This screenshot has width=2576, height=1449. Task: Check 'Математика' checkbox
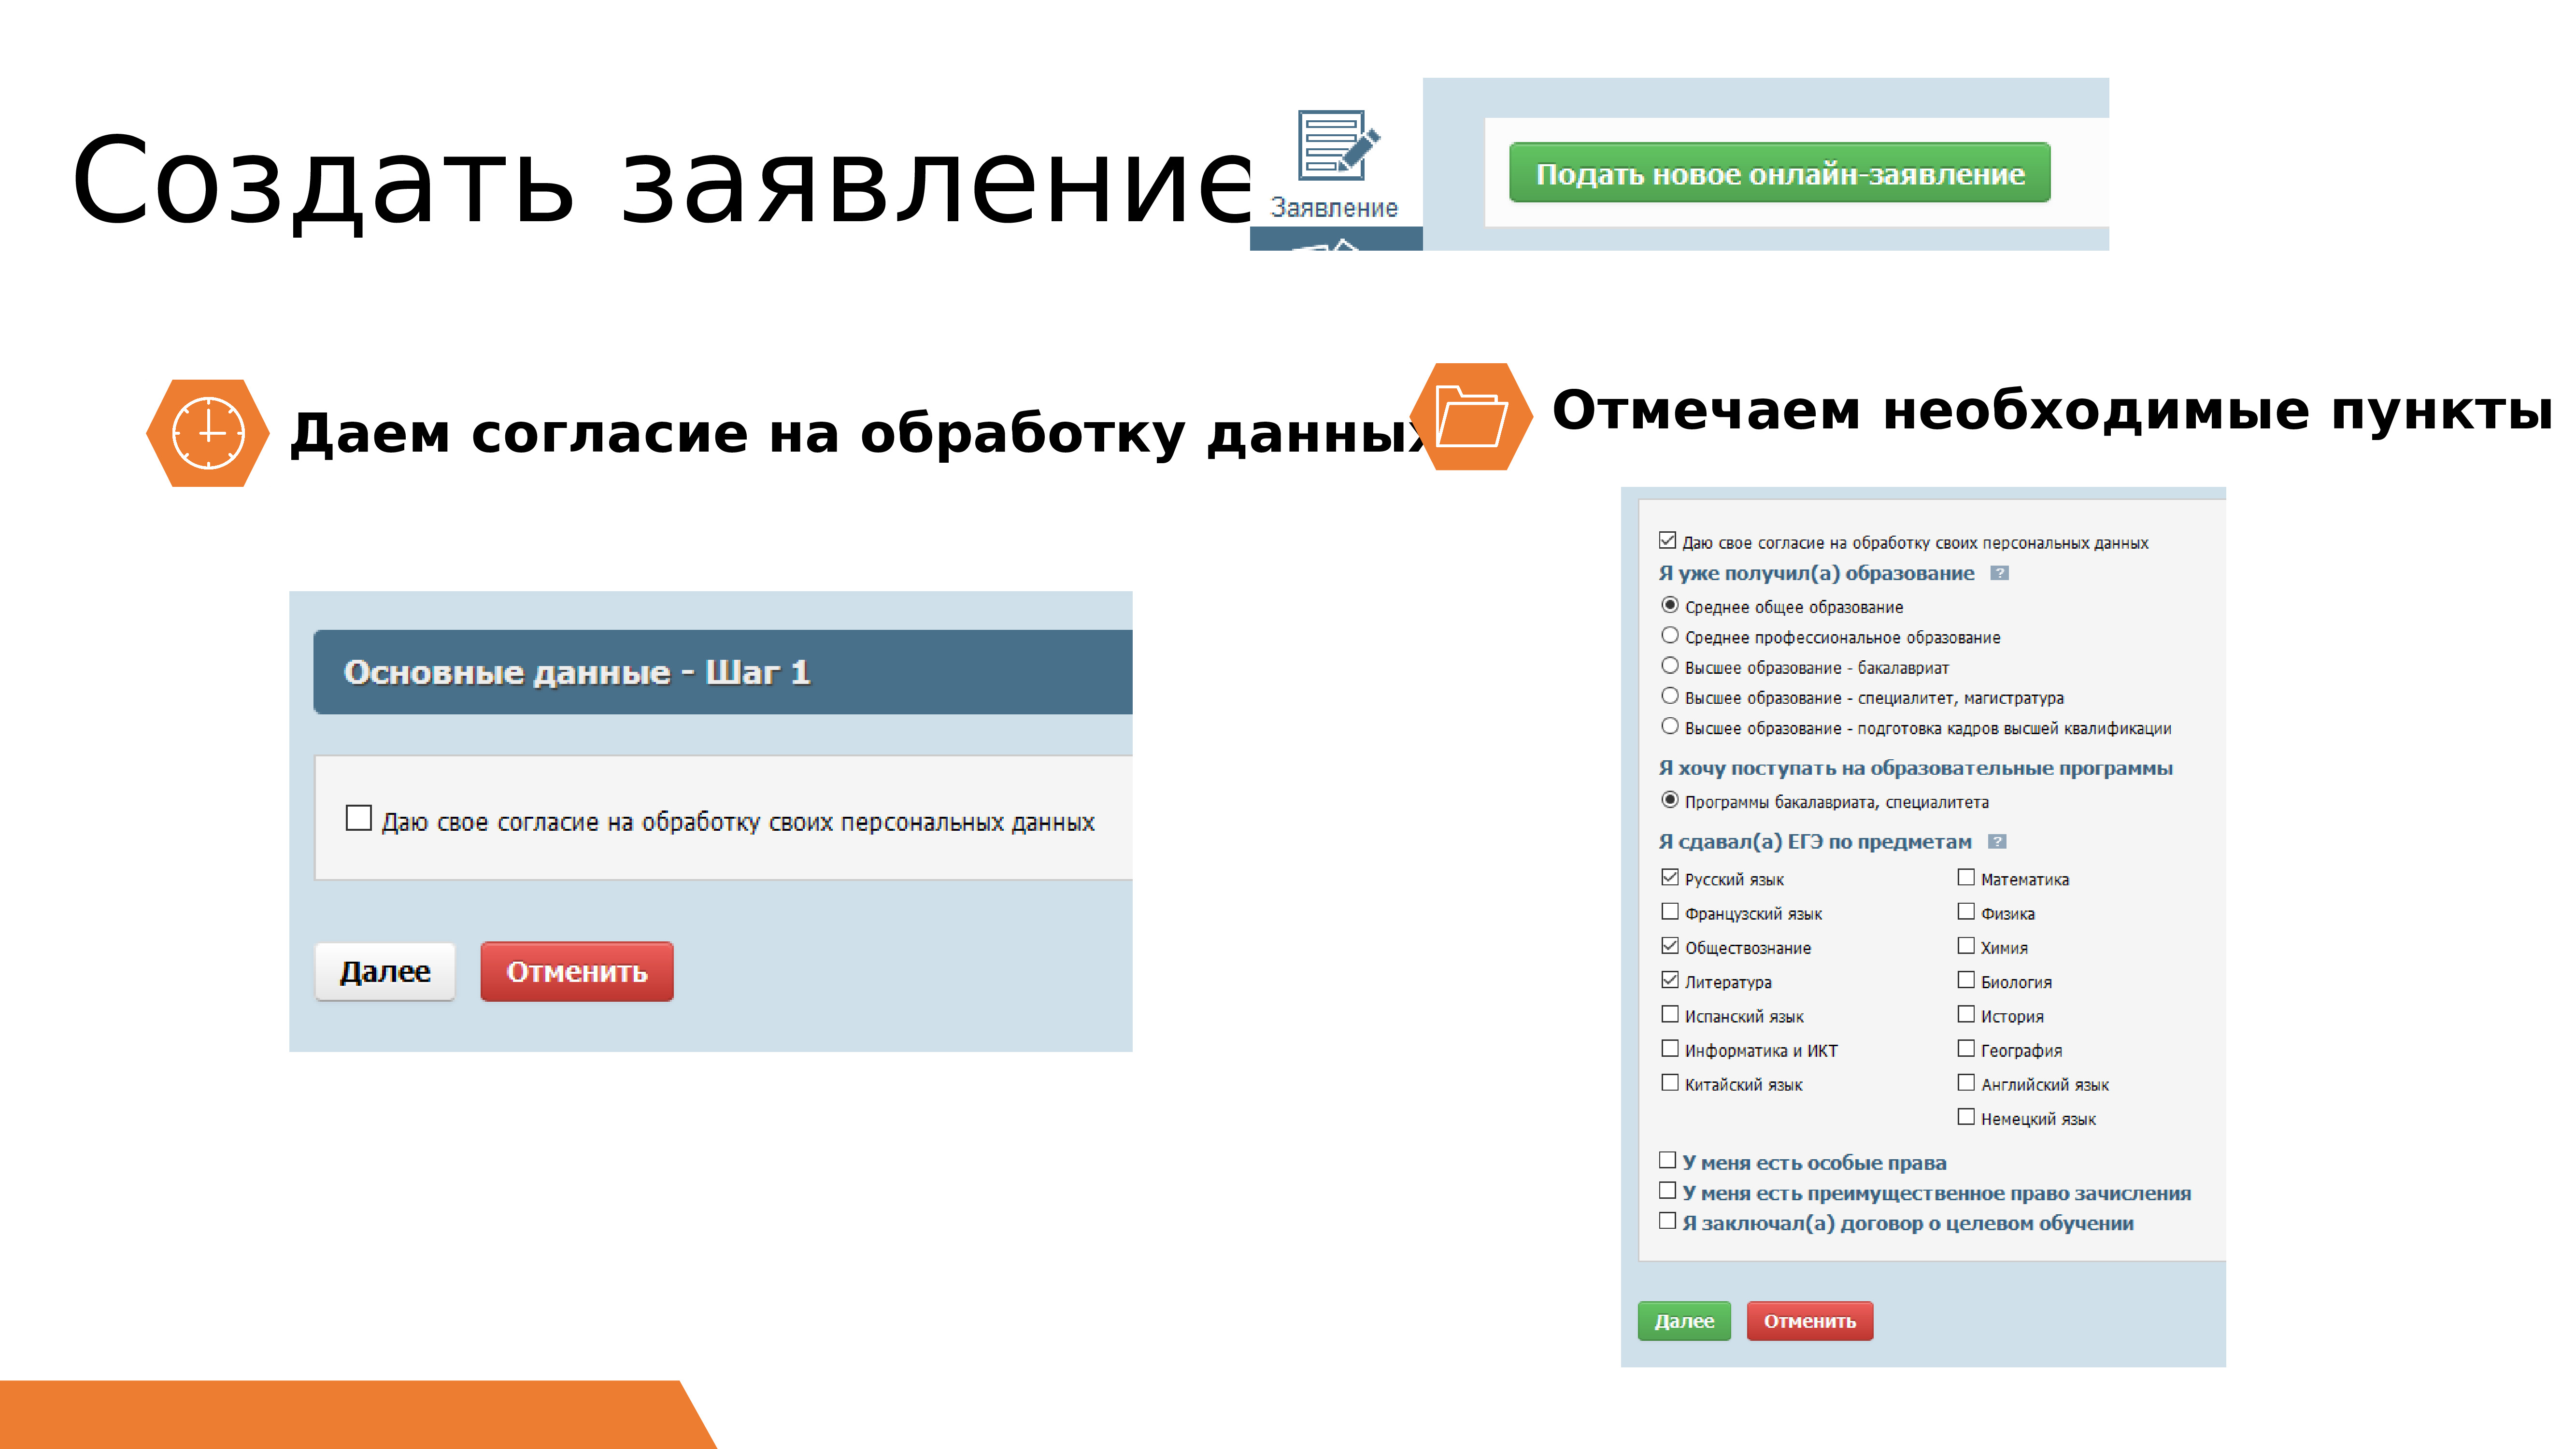[1966, 877]
